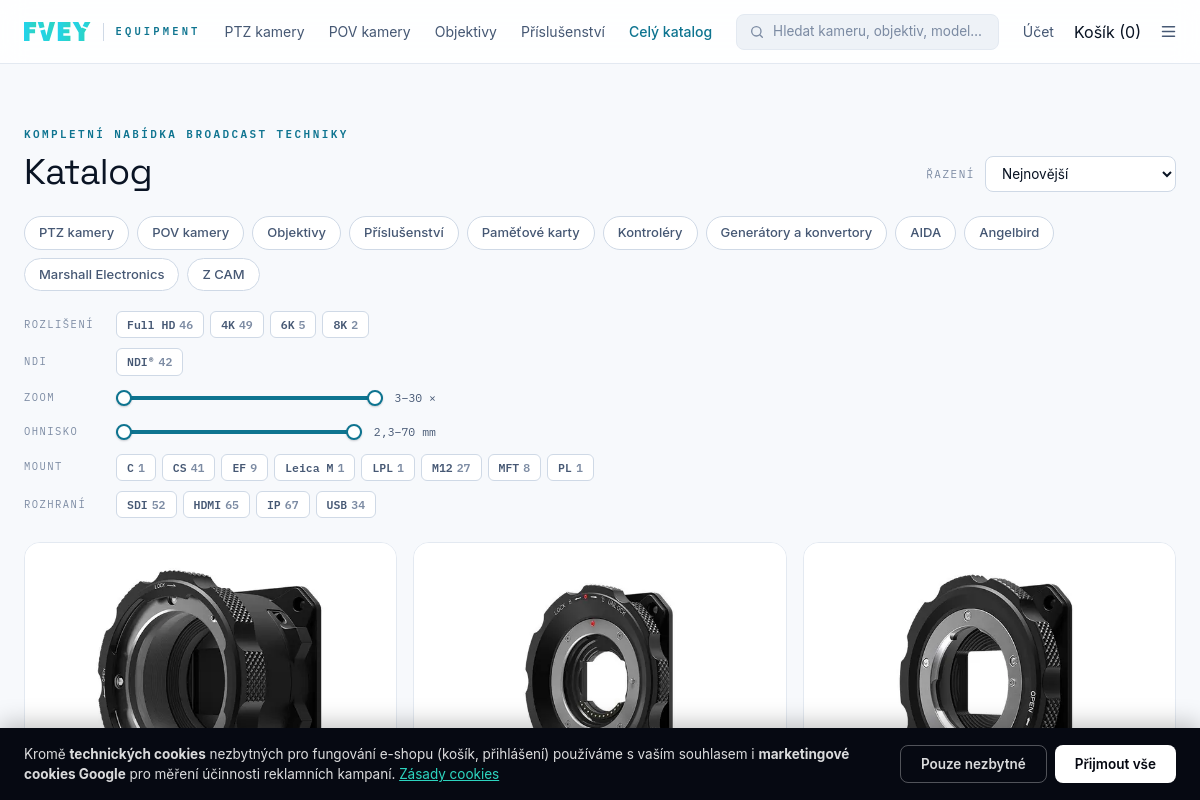Open the Účet account link
1200x800 pixels.
coord(1038,32)
